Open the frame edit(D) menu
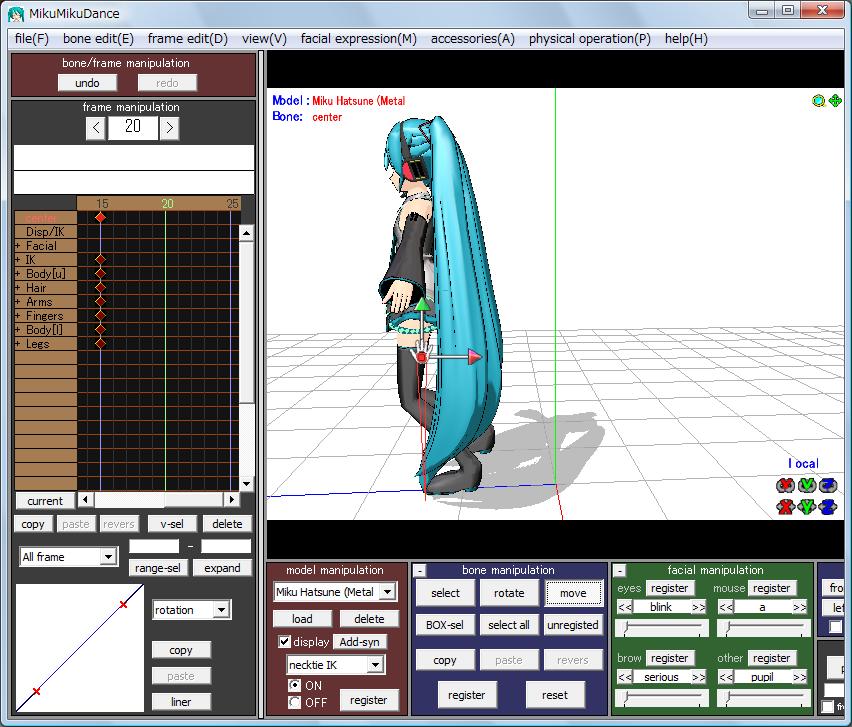The image size is (852, 727). 187,39
